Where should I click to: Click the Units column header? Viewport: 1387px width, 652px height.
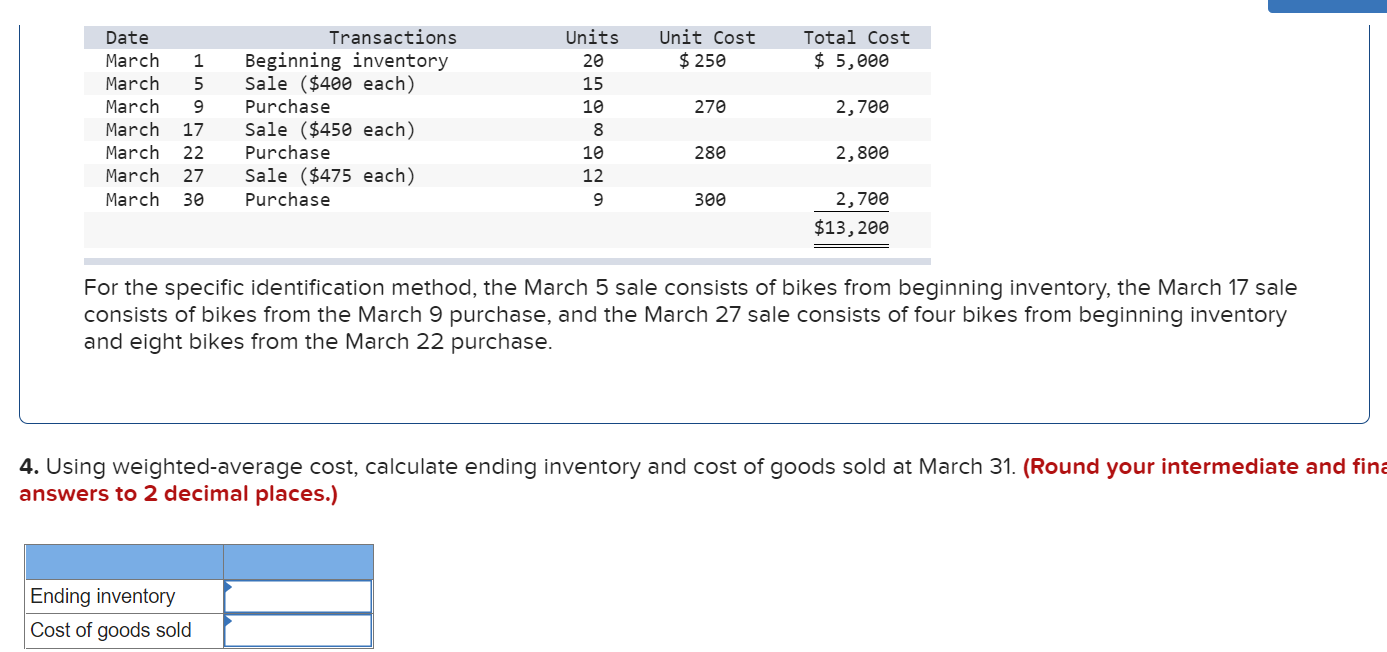[591, 37]
